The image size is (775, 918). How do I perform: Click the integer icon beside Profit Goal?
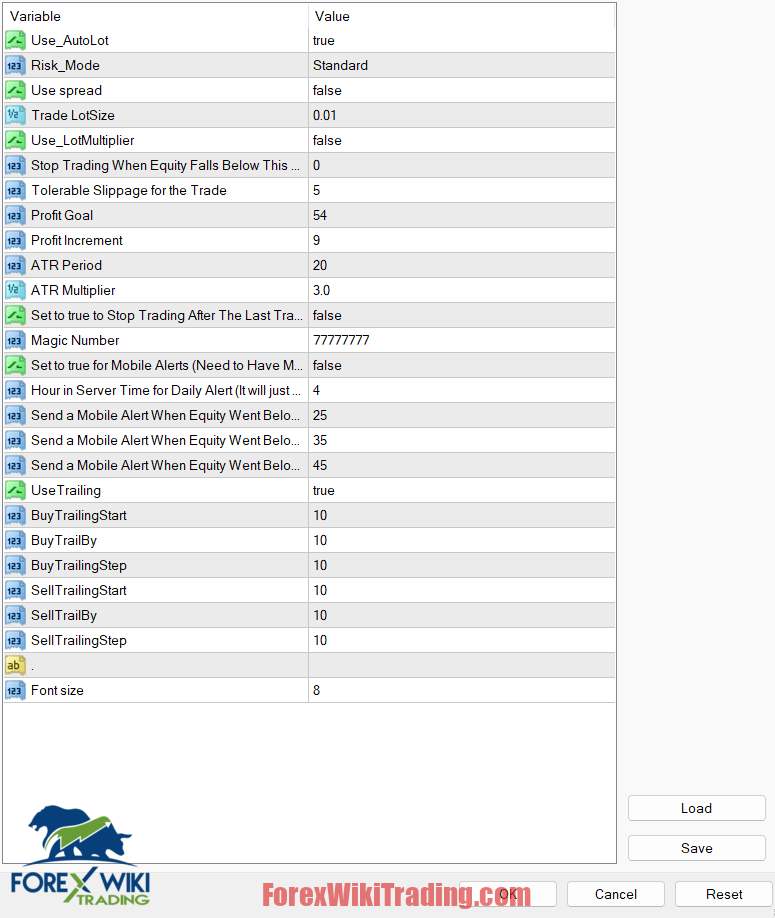(15, 215)
